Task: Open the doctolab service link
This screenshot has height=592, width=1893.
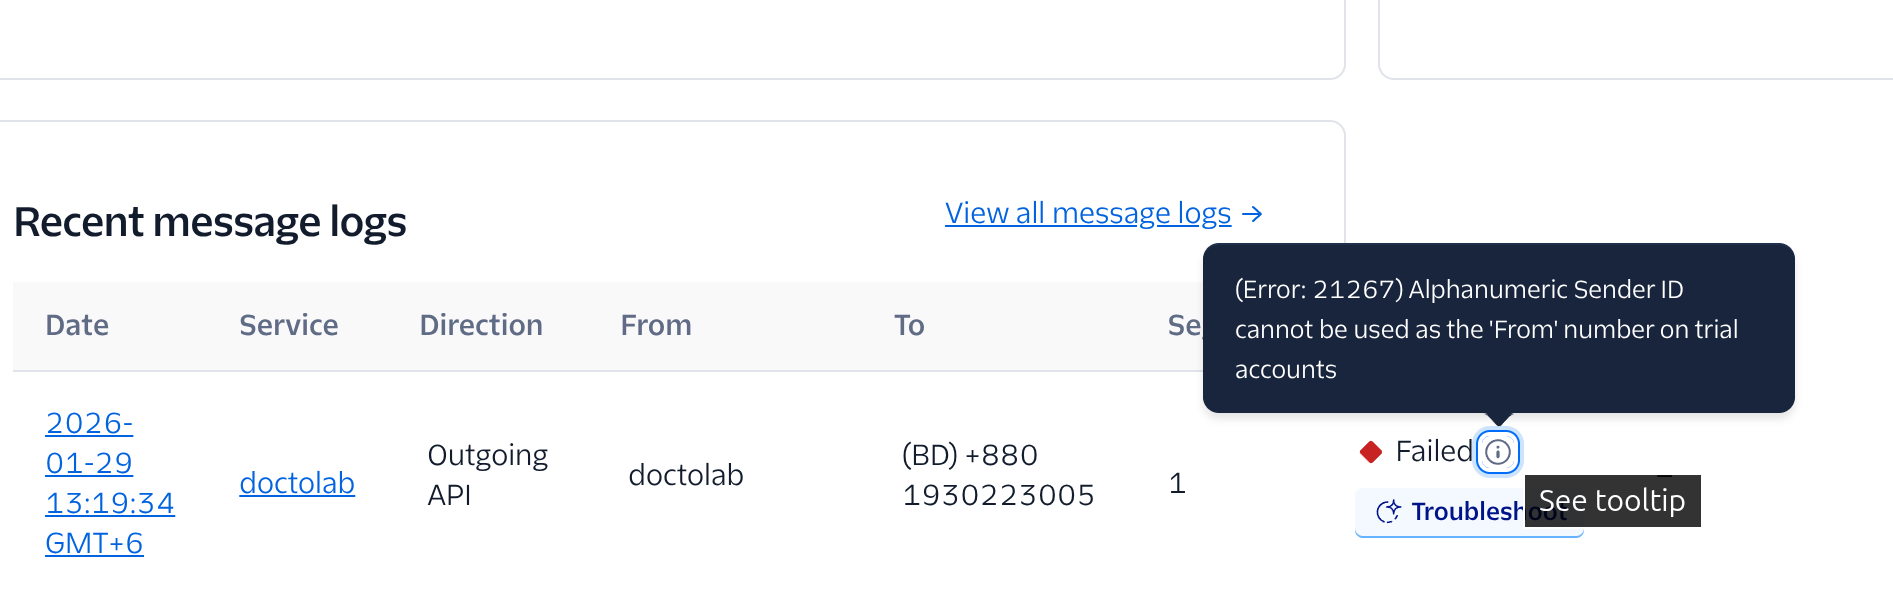Action: point(297,483)
